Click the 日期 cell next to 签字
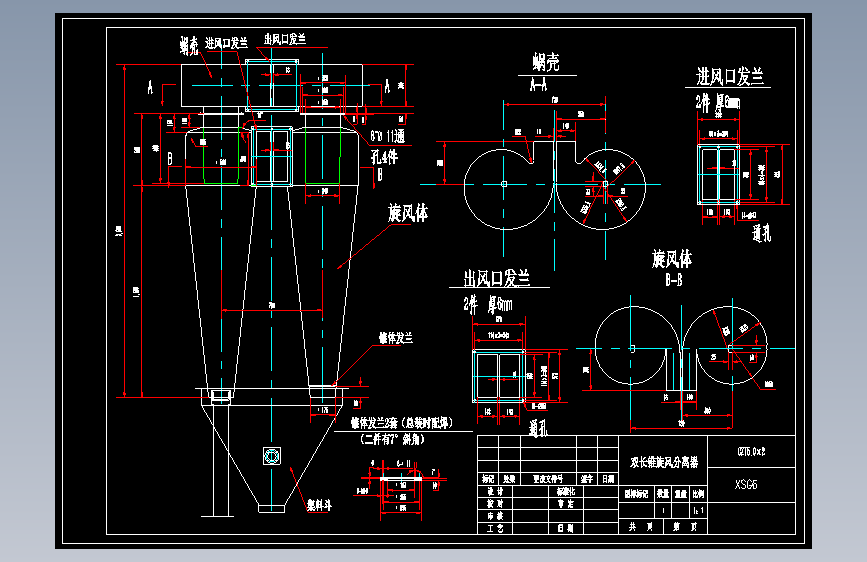Screen dimensions: 867x562 [x=608, y=479]
